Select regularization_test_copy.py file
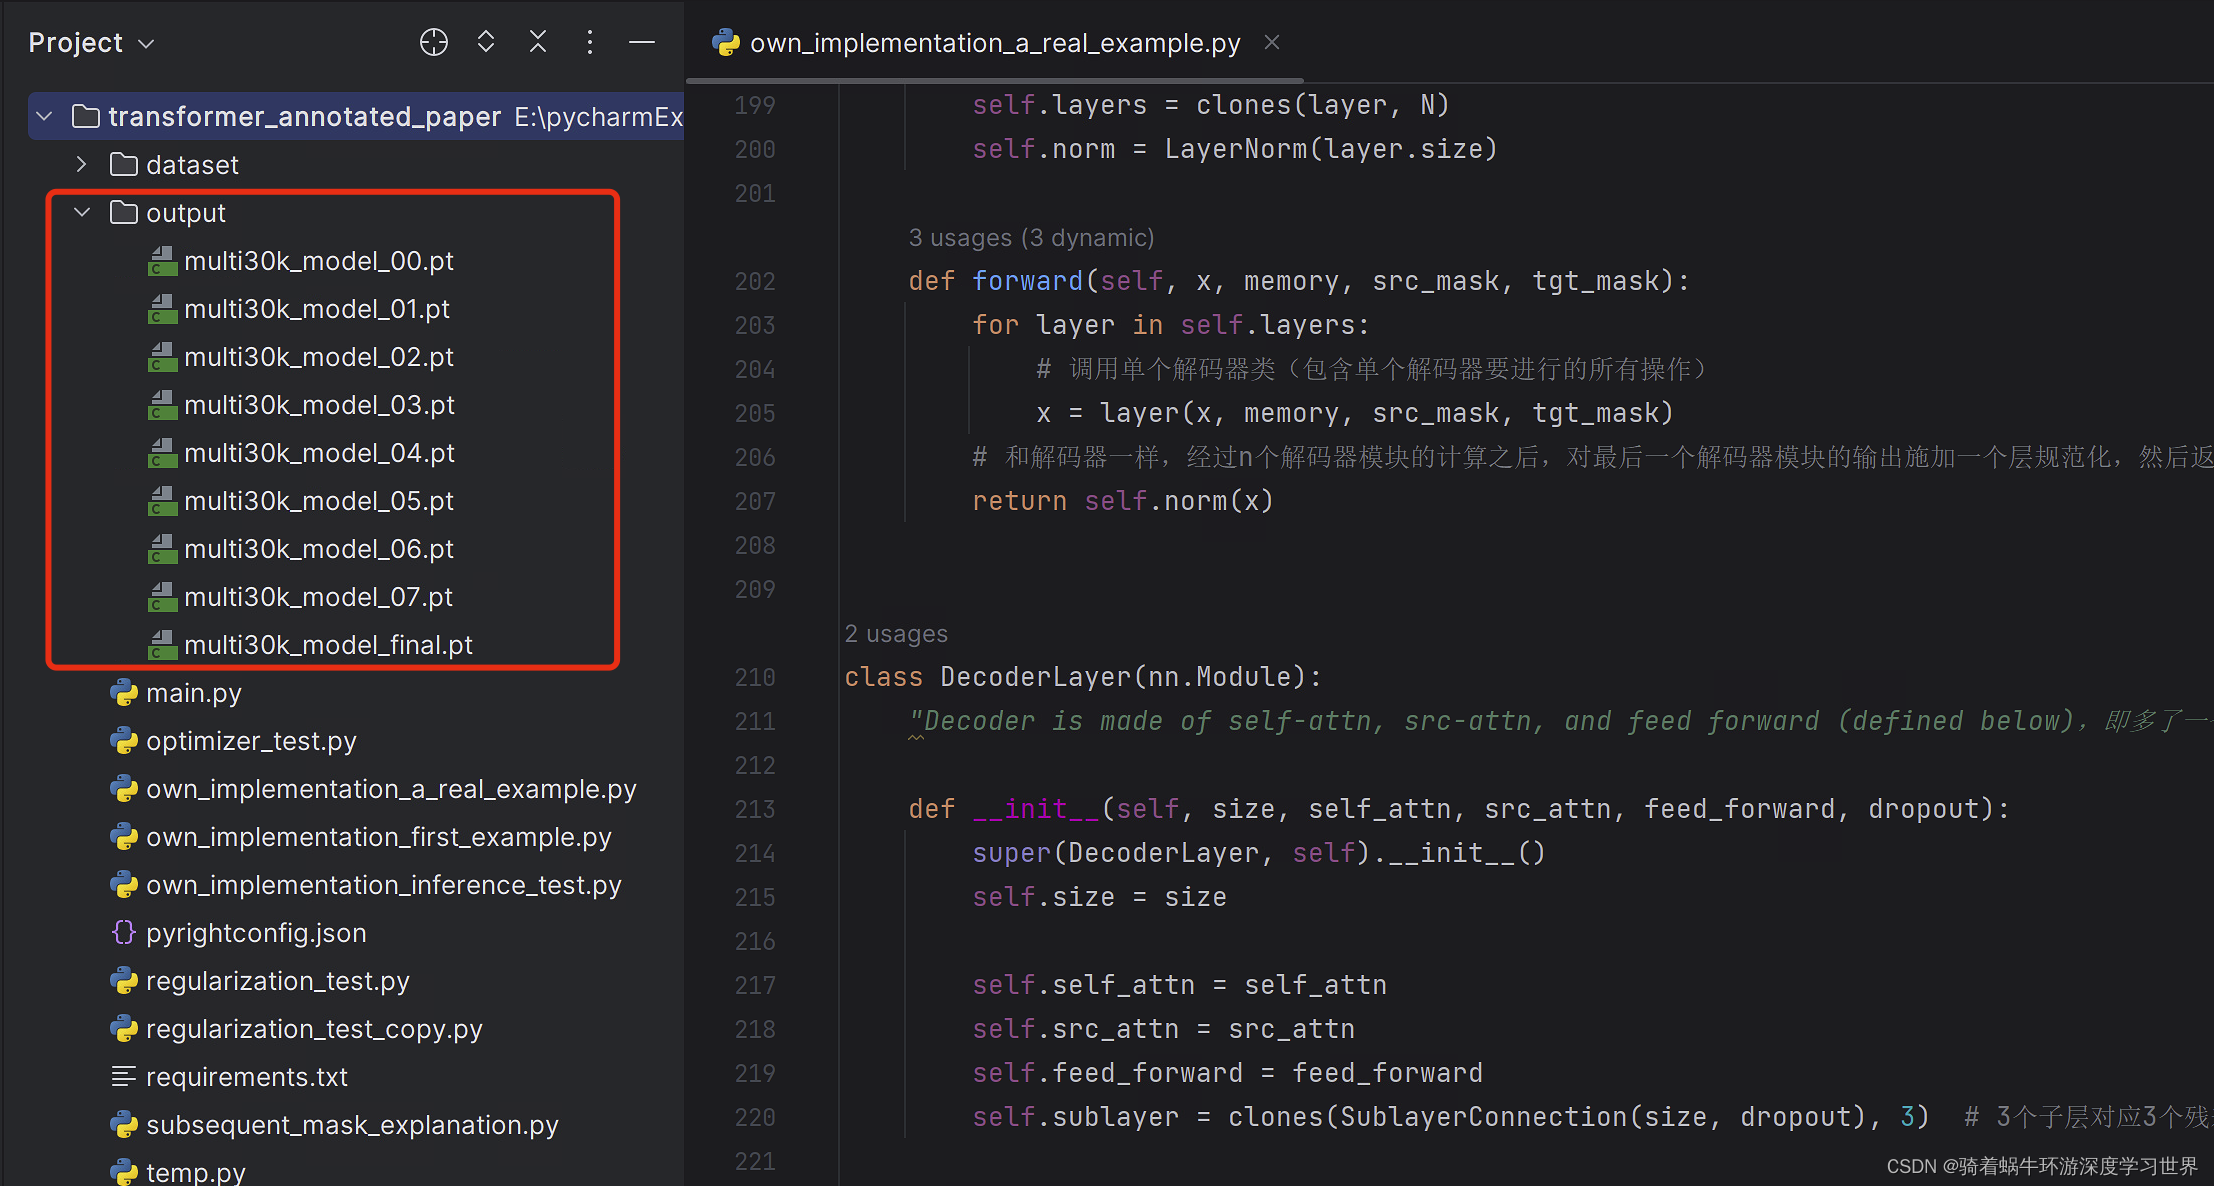Viewport: 2214px width, 1186px height. pyautogui.click(x=314, y=1029)
